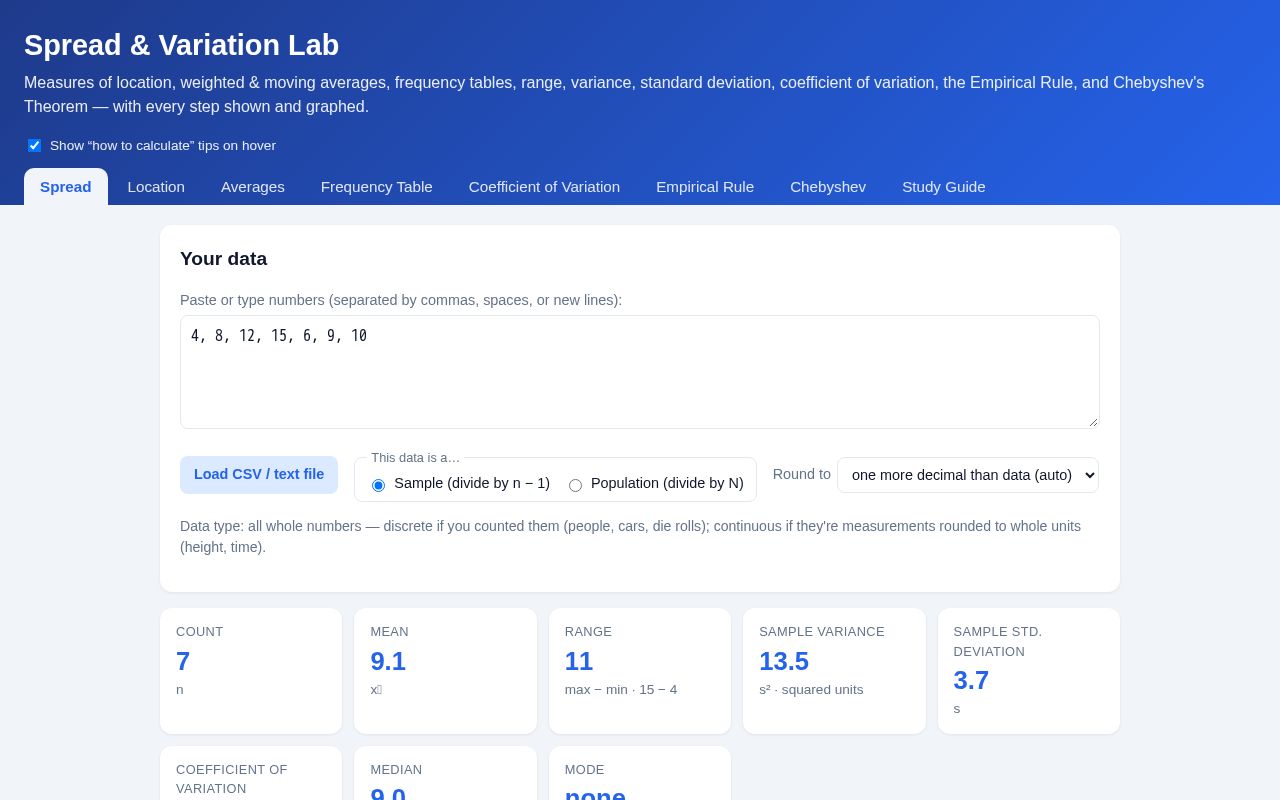Screen dimensions: 1280x800
Task: Toggle the 'how to calculate' tips checkbox
Action: tap(35, 146)
